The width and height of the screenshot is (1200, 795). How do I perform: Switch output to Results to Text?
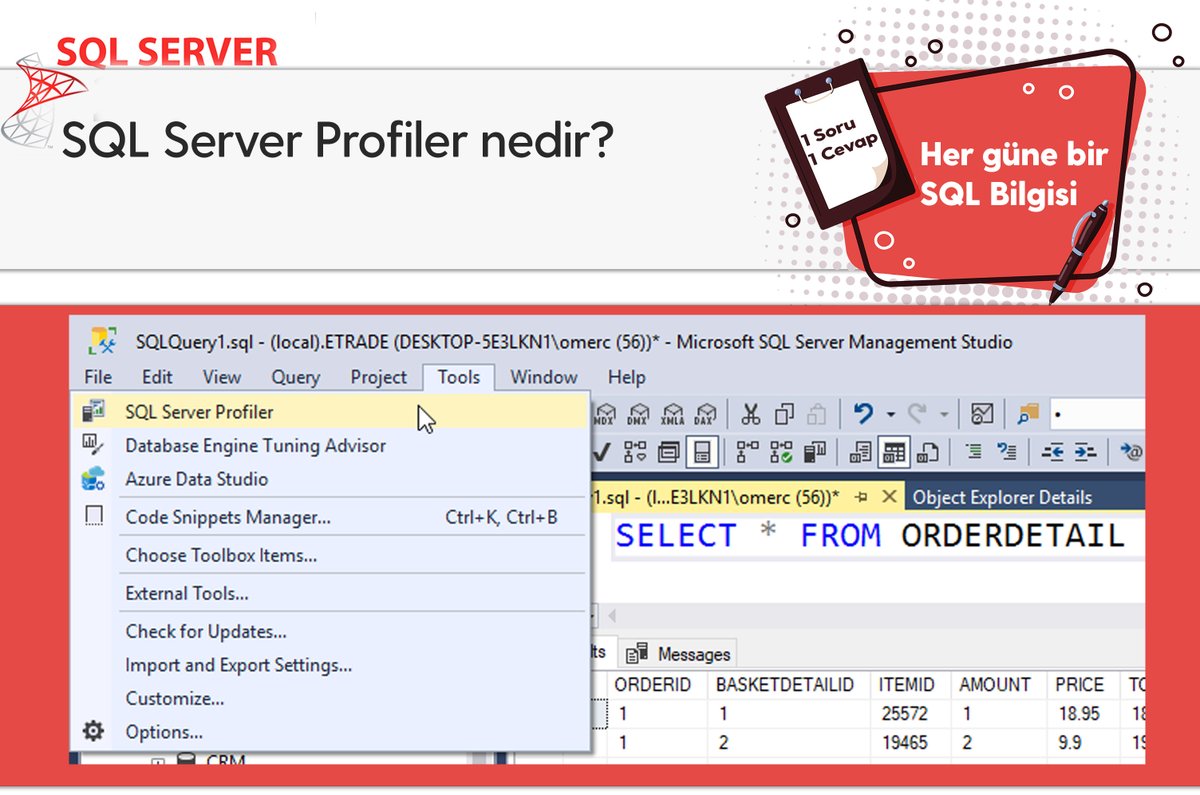861,453
